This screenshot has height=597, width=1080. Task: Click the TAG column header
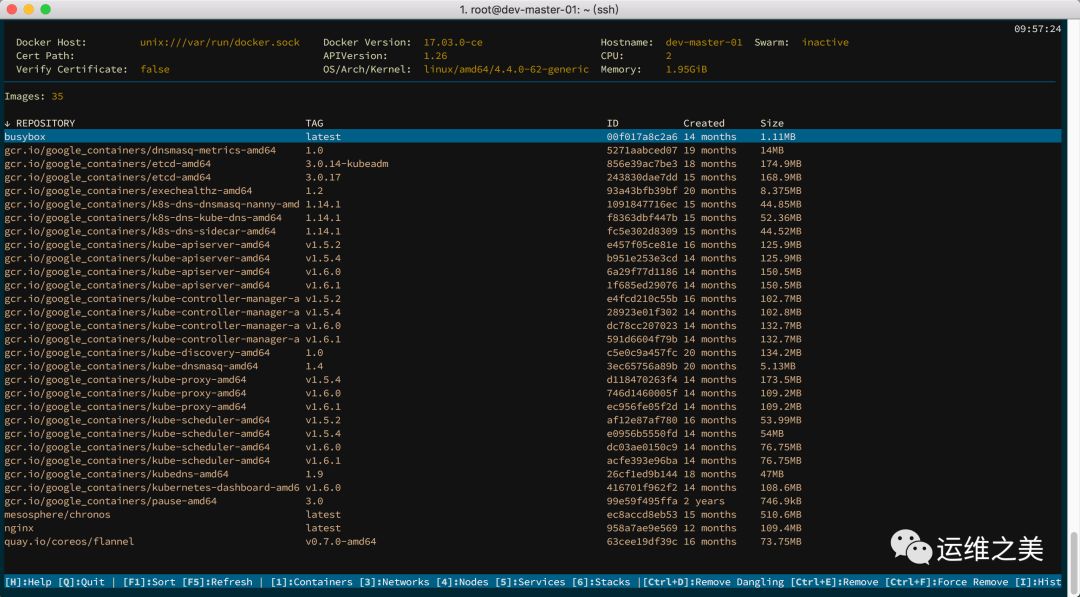tap(314, 123)
